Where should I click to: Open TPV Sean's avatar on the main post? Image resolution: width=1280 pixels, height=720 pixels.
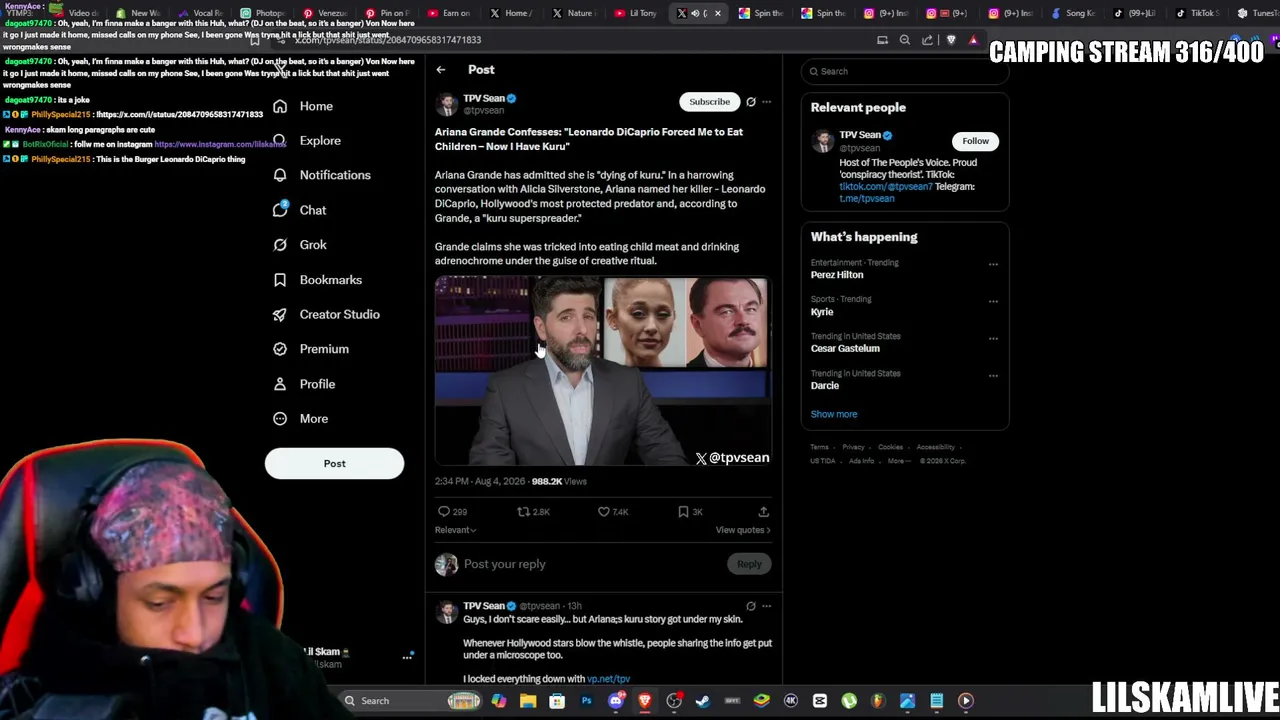tap(446, 104)
